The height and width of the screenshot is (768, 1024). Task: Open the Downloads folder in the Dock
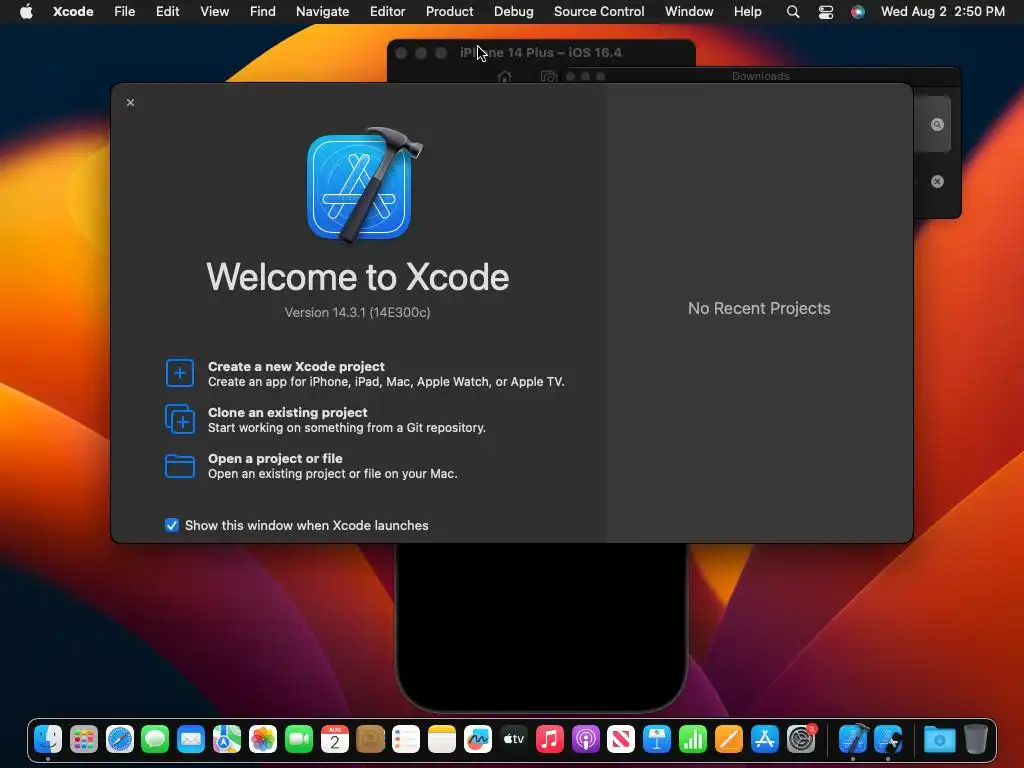[x=940, y=739]
